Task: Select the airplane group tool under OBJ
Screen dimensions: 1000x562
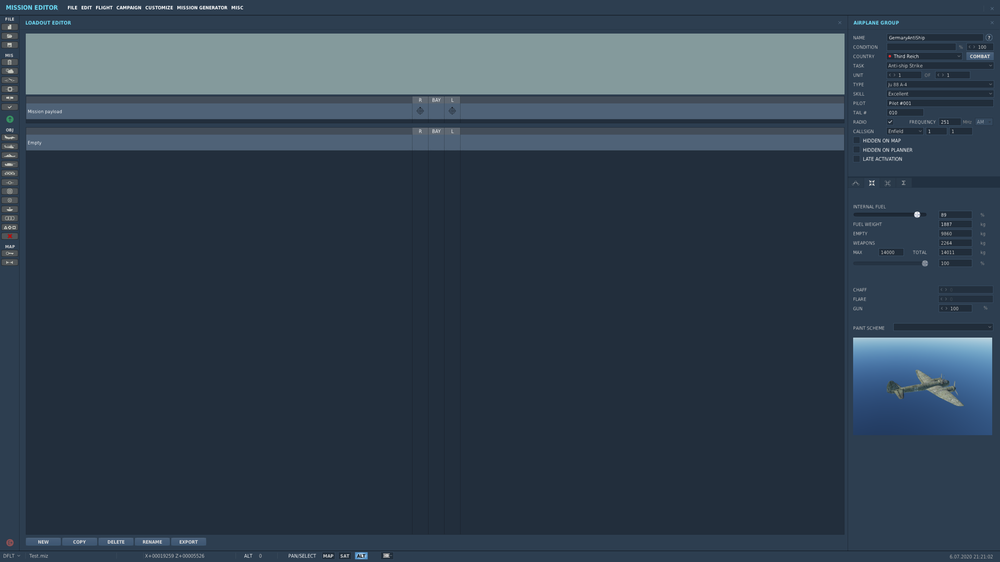Action: [10, 137]
